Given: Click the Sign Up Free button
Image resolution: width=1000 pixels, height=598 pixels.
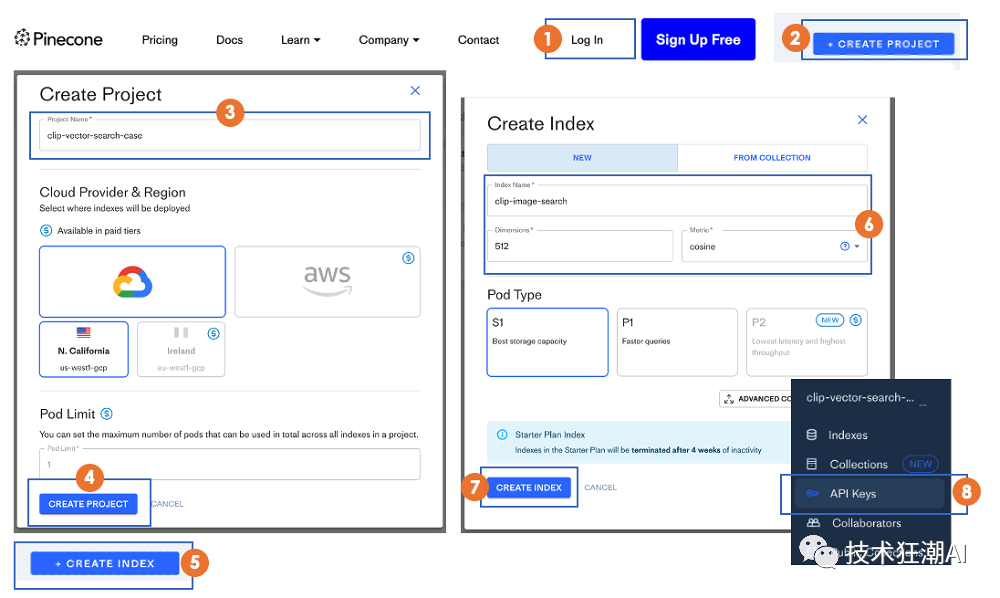Looking at the screenshot, I should click(698, 40).
